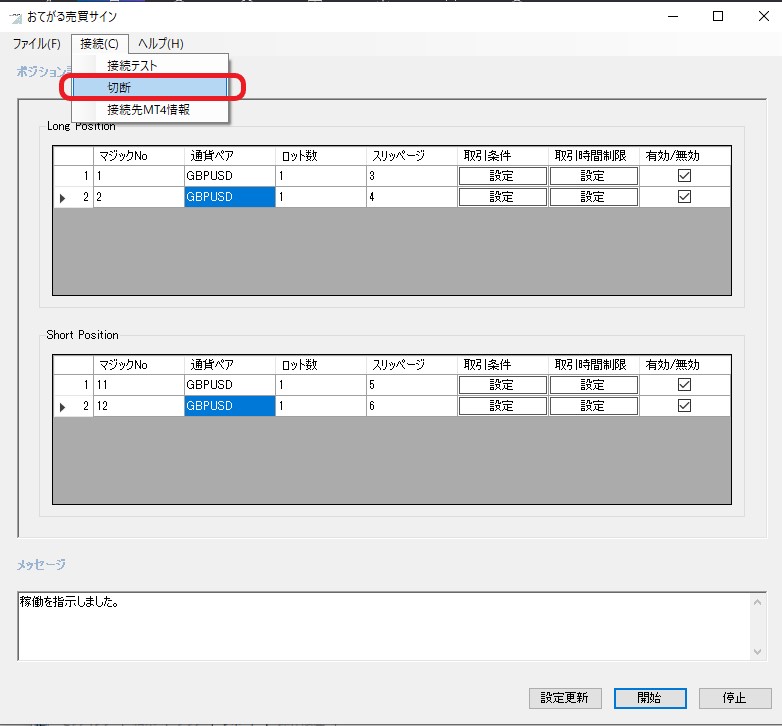Click the スリッページ cell with value 3

tap(411, 176)
